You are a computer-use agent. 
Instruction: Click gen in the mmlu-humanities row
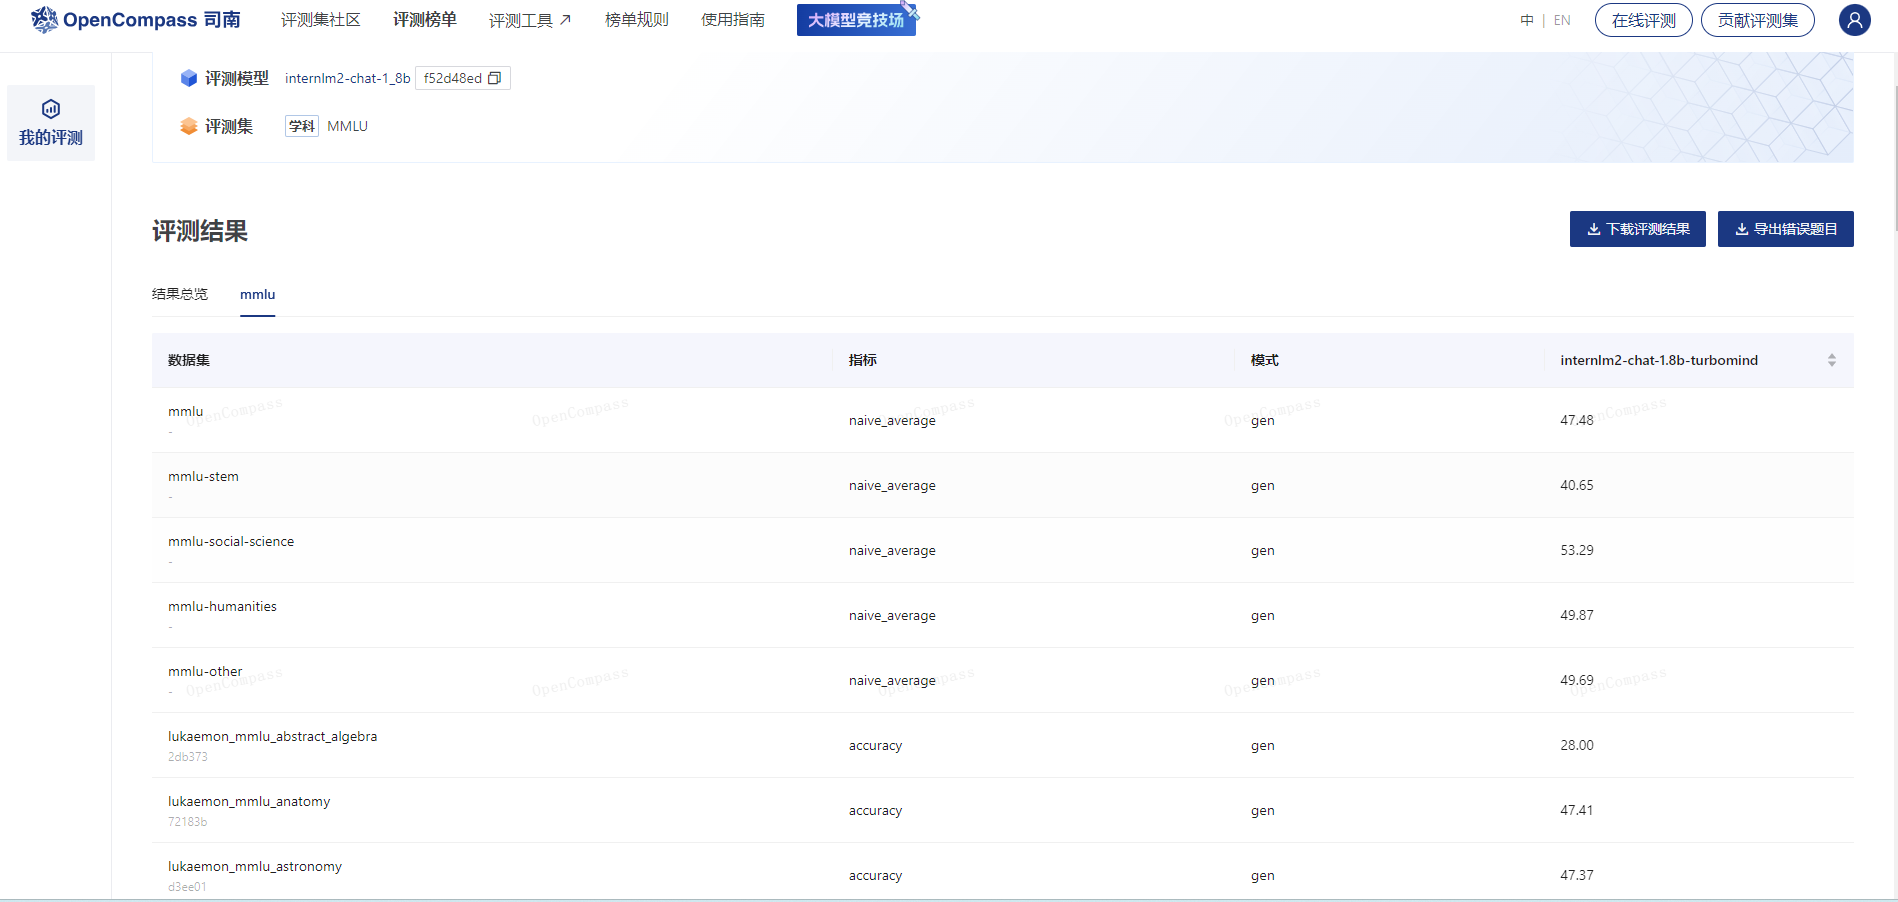pyautogui.click(x=1263, y=616)
